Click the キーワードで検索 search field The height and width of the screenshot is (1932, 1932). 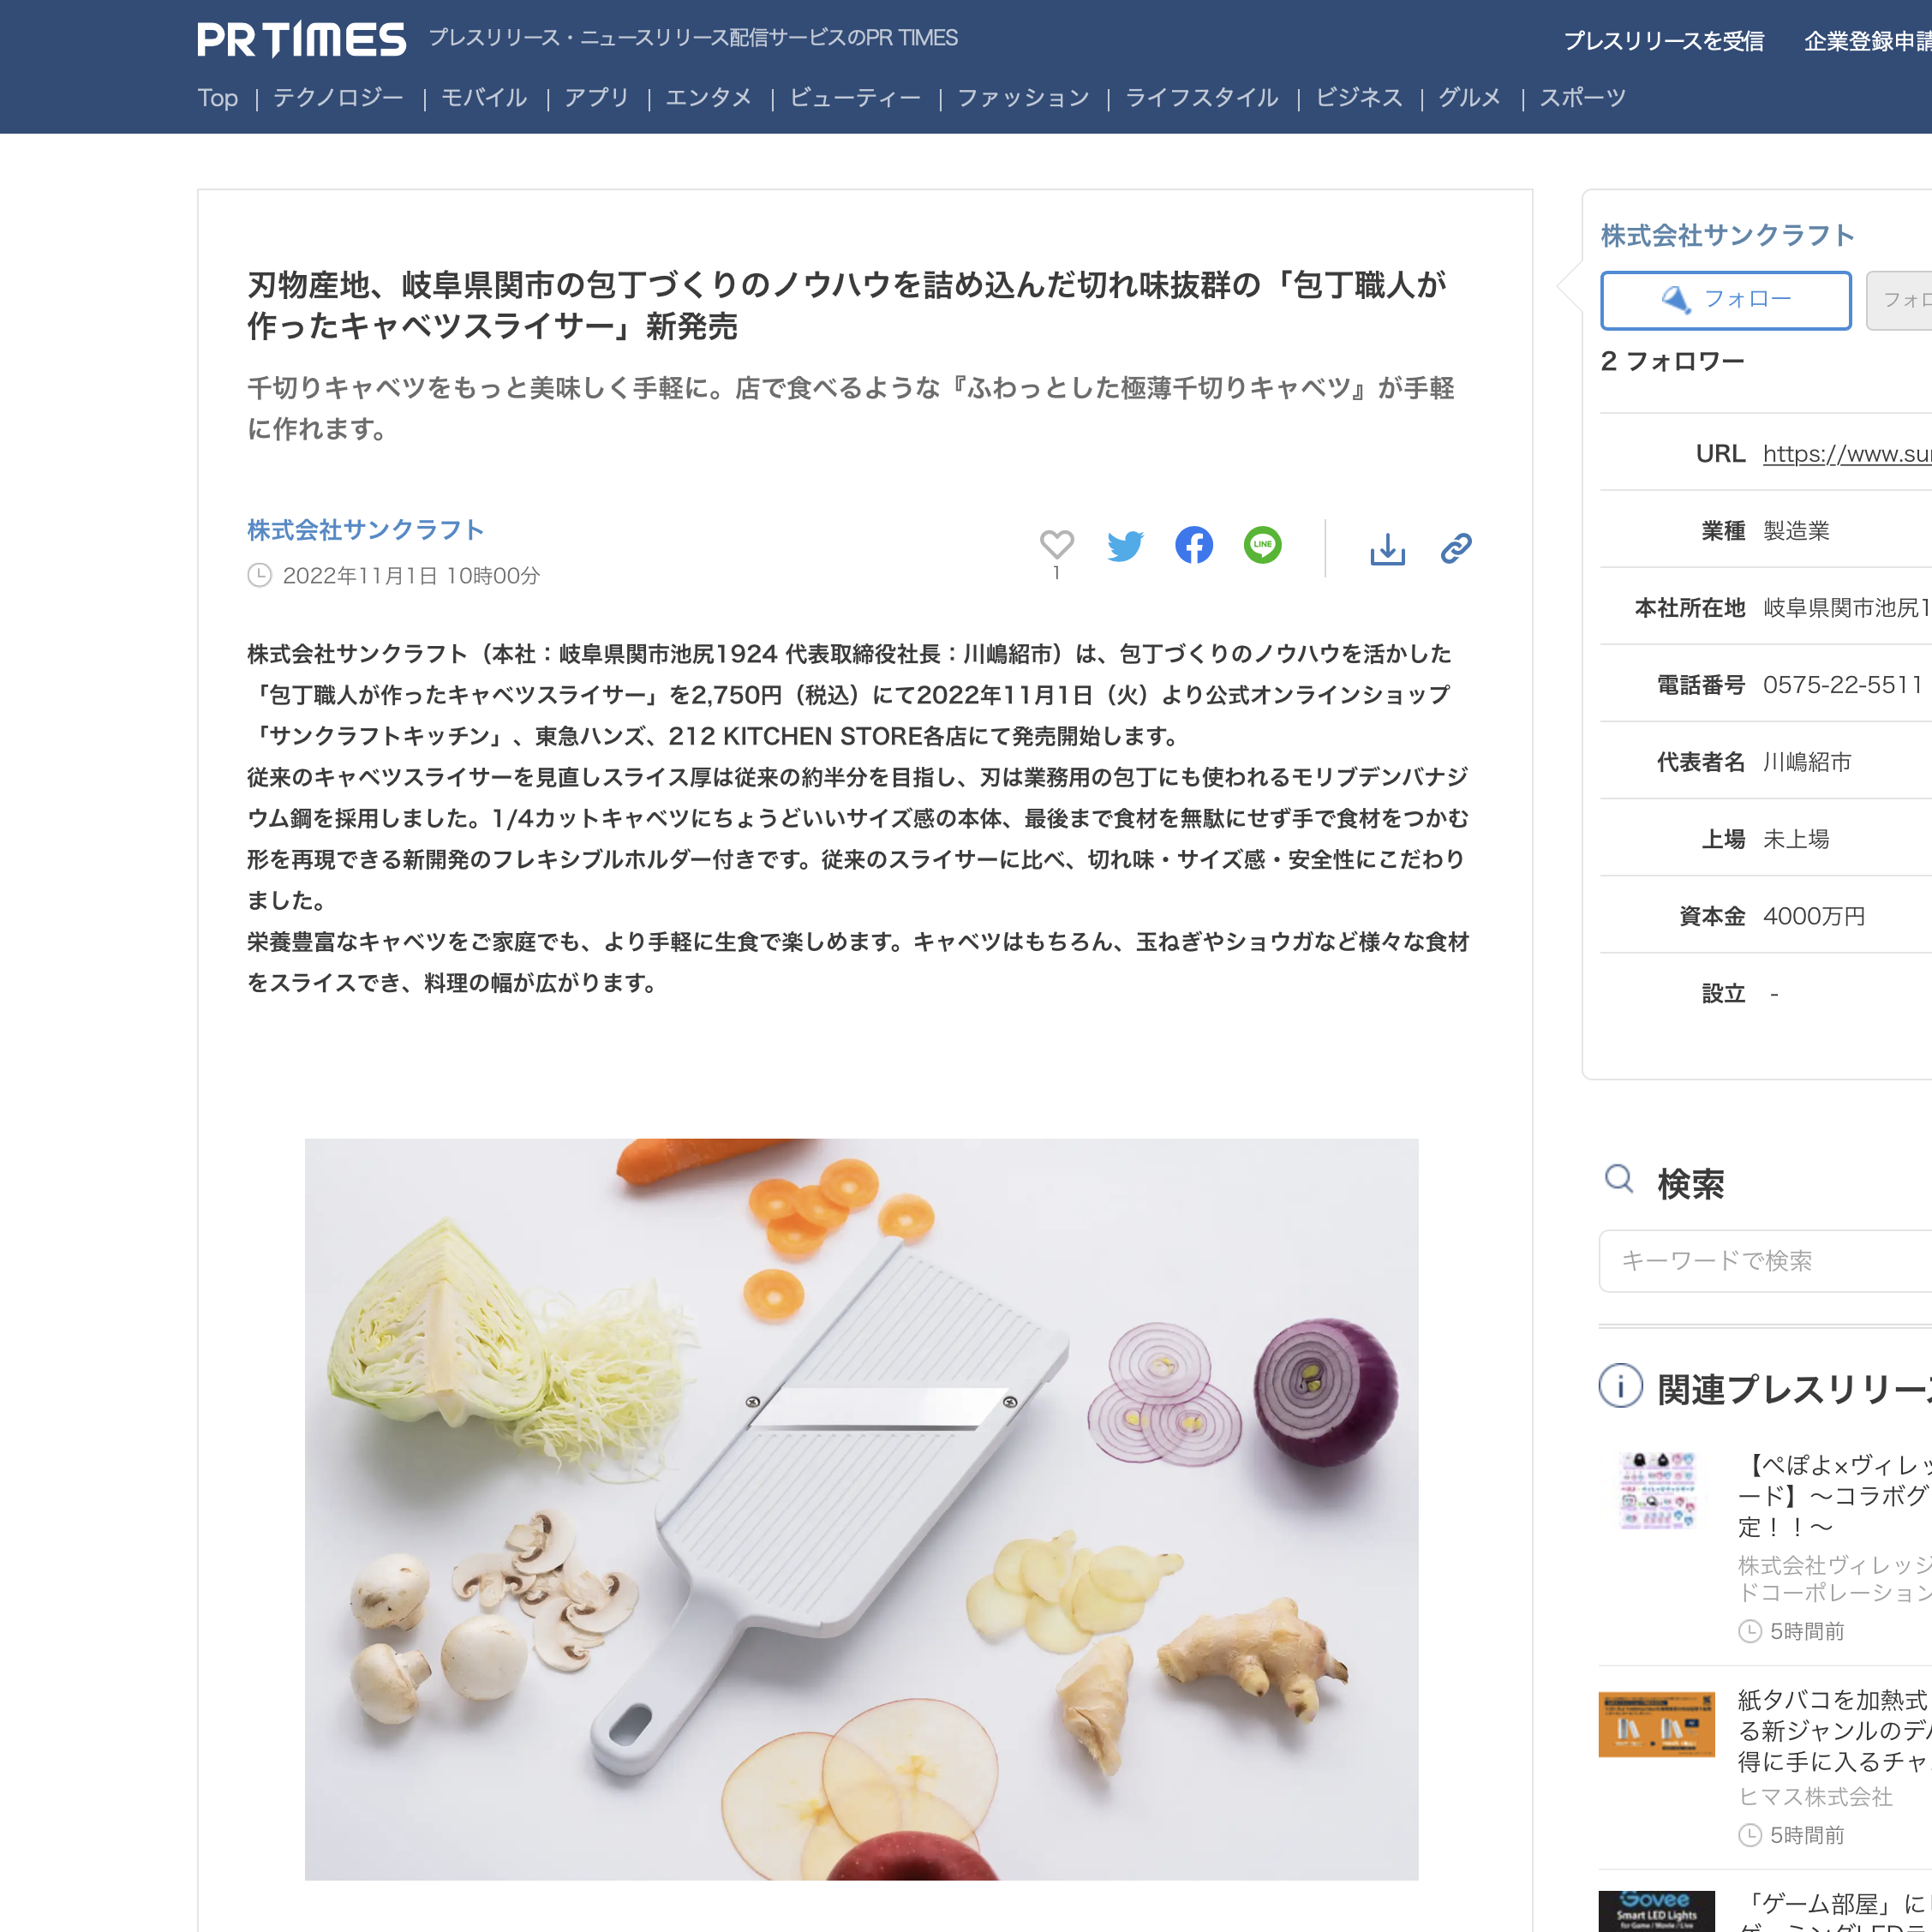point(1765,1260)
